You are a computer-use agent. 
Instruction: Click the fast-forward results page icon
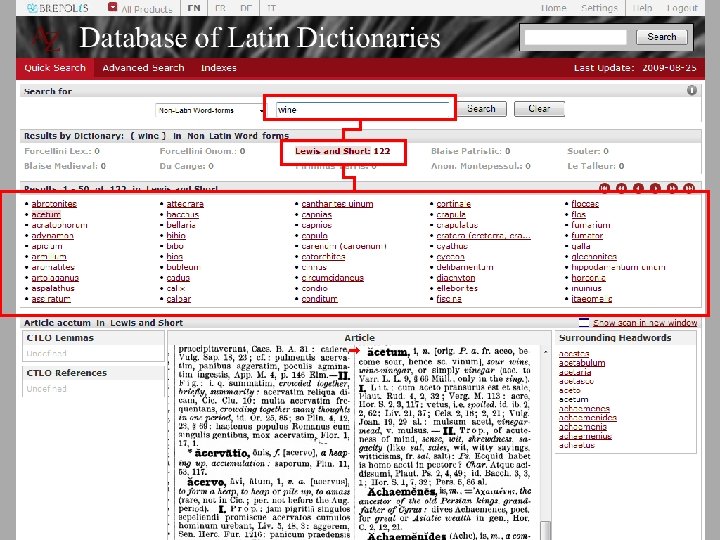672,188
